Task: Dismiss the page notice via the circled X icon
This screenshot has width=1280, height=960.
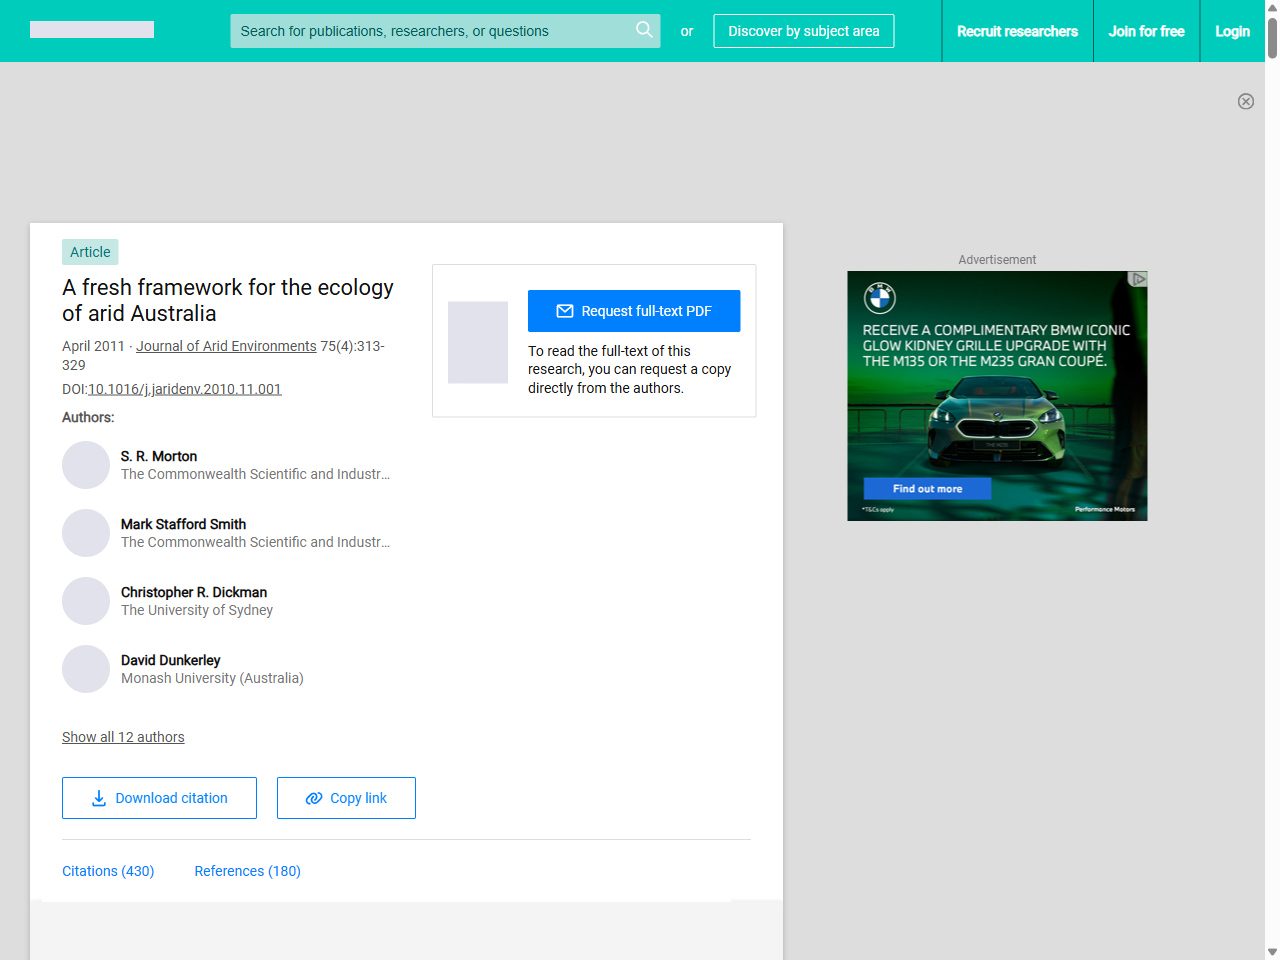Action: coord(1246,101)
